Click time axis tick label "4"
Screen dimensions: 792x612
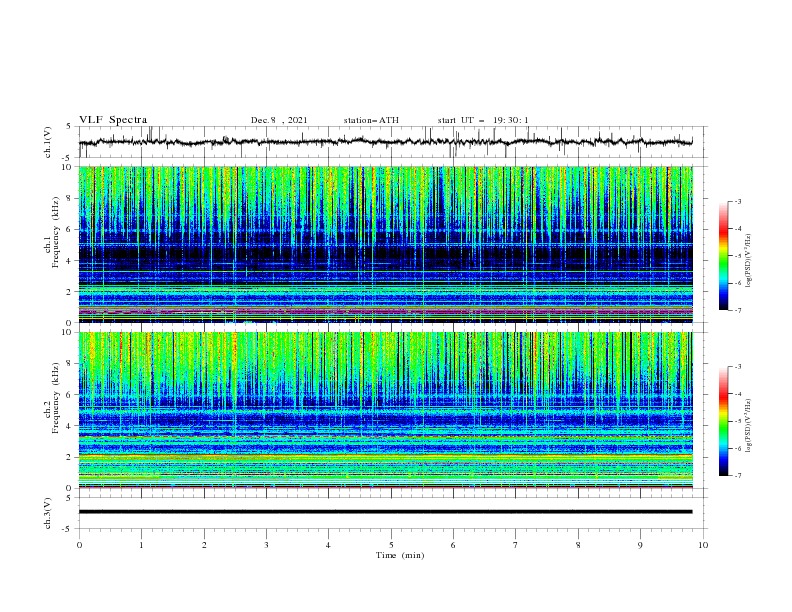(x=329, y=545)
